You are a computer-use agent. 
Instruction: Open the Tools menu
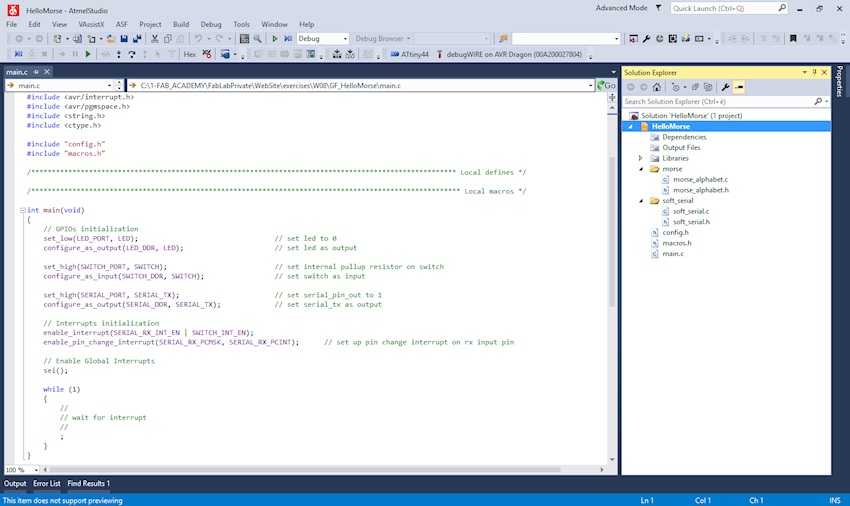[241, 24]
